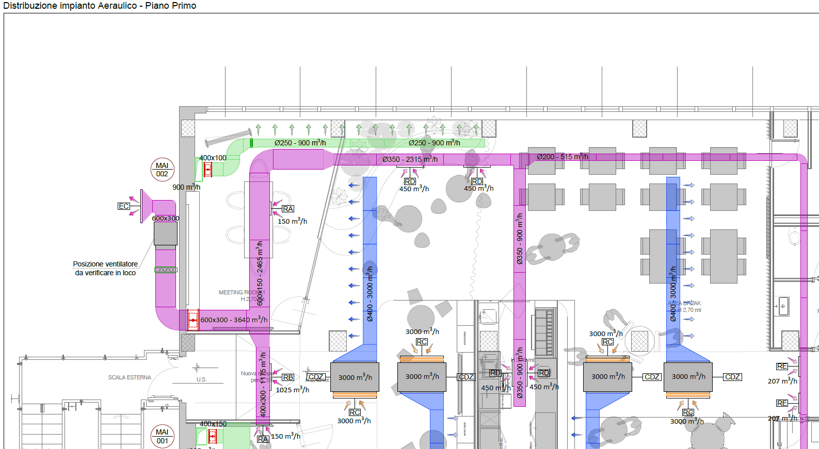Click the drawing title Distribuzione impianto Aeraulico

pyautogui.click(x=100, y=6)
